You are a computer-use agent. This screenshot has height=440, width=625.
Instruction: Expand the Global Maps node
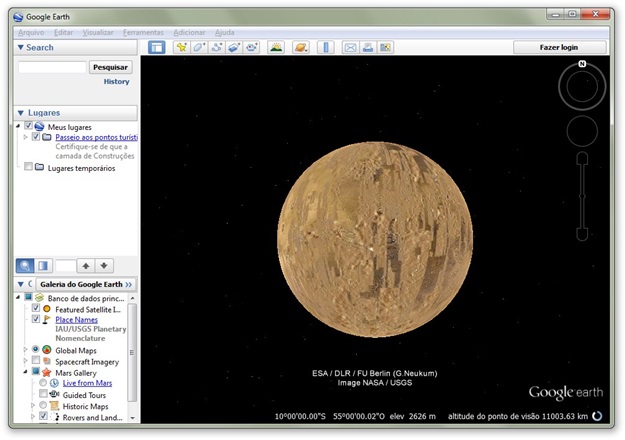26,350
